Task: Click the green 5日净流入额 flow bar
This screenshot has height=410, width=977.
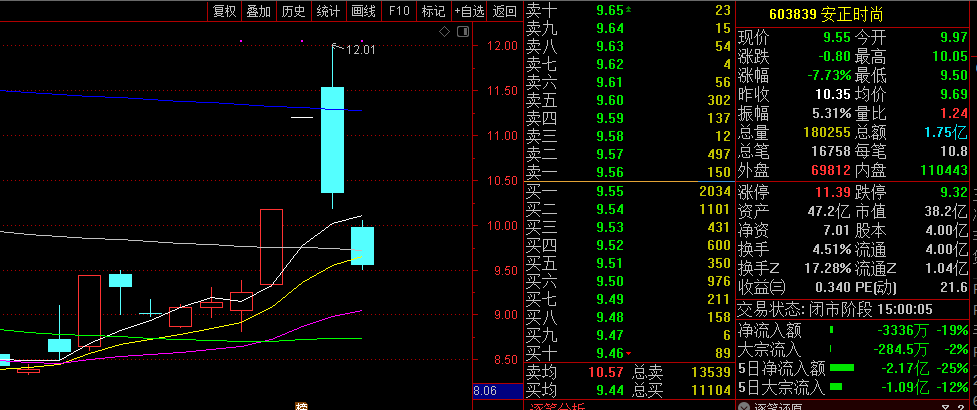Action: (842, 368)
